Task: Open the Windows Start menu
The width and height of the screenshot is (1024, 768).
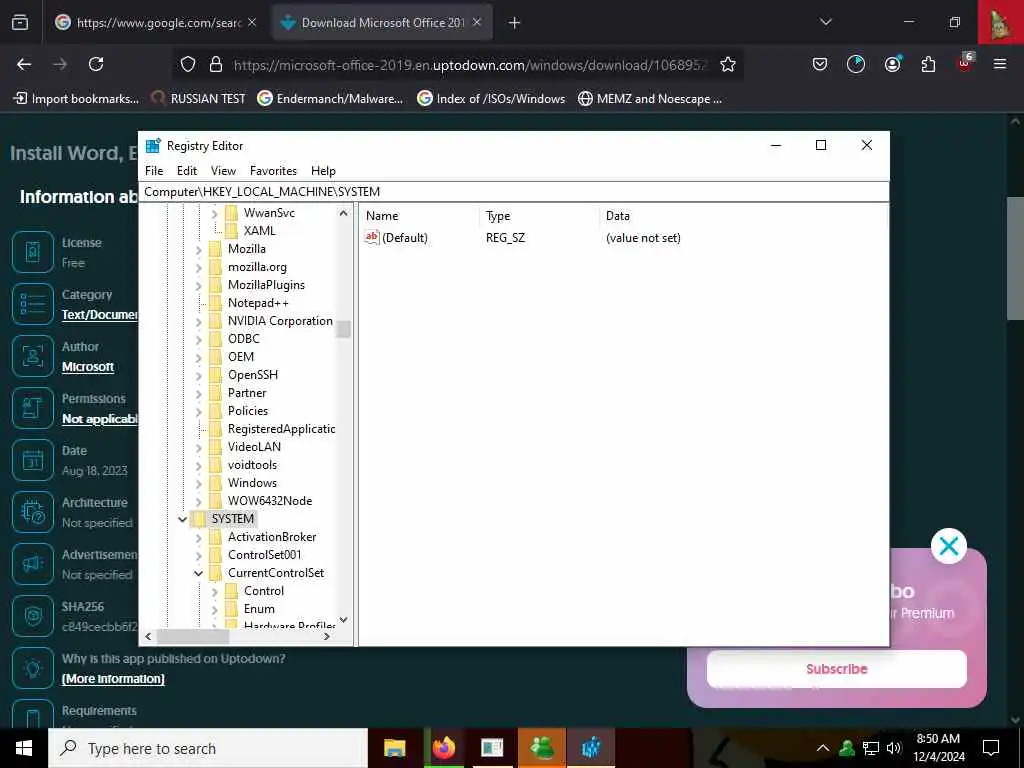Action: (x=24, y=748)
